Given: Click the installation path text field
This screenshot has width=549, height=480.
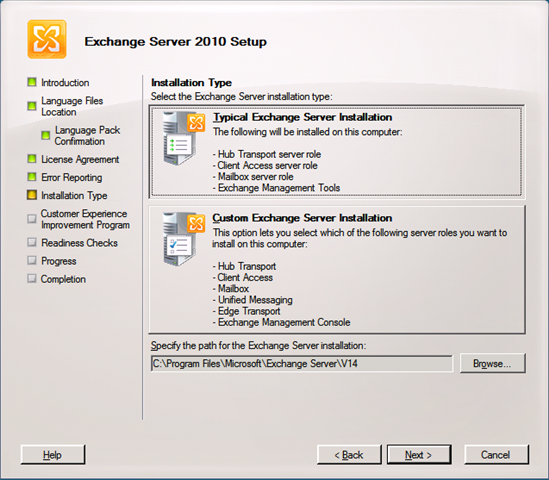Looking at the screenshot, I should (302, 364).
